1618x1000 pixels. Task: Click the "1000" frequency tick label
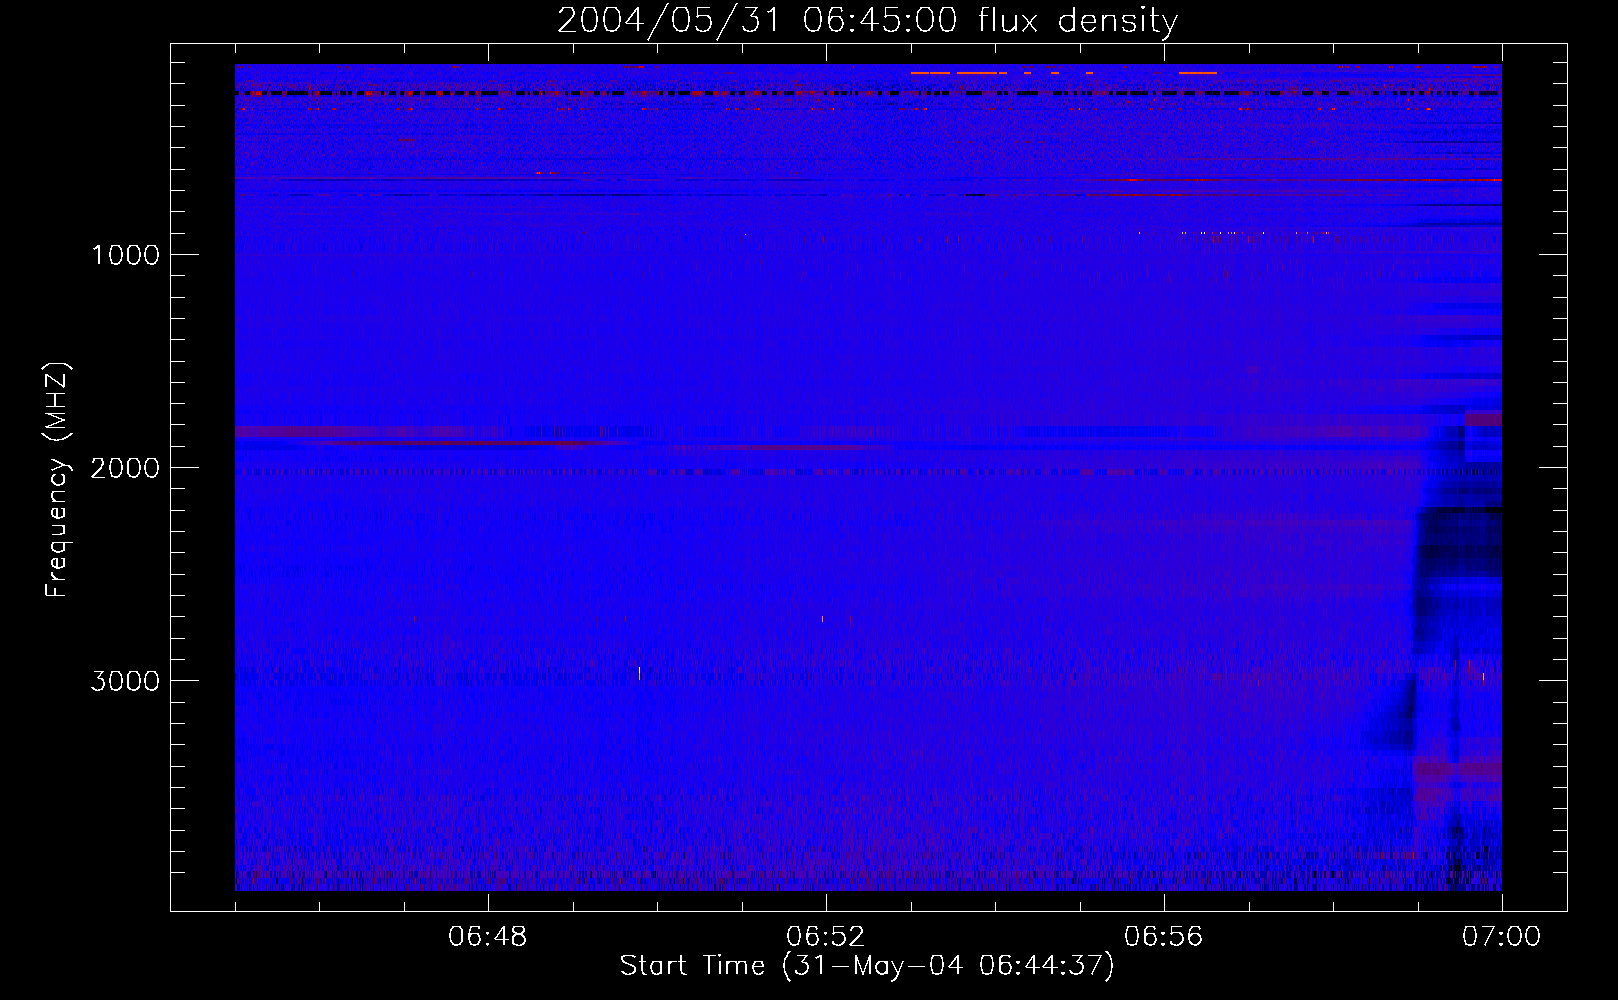click(x=125, y=255)
